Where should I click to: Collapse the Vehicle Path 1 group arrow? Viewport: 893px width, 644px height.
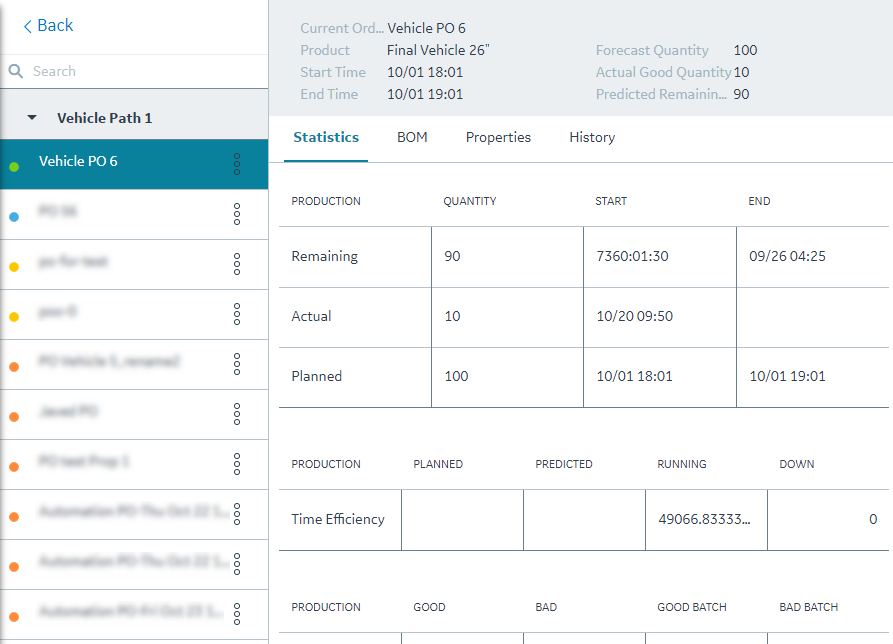32,118
